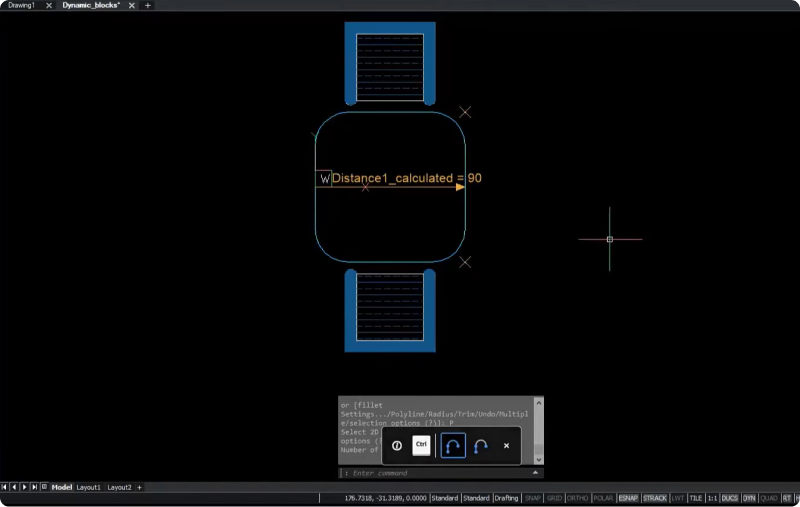Click the info icon in the hotkey assistant

[397, 446]
